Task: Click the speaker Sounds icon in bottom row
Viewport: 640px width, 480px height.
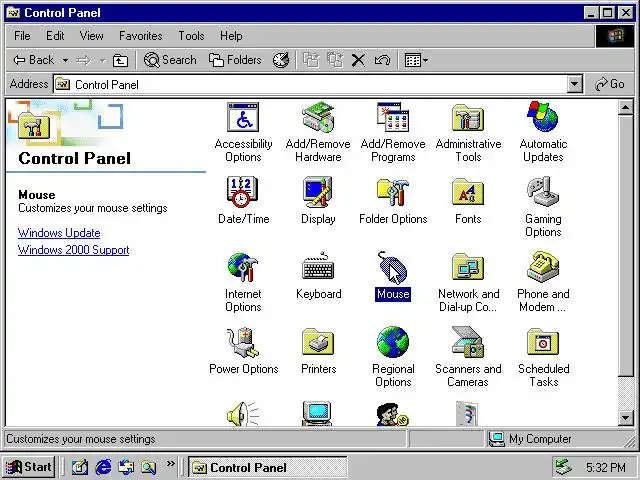Action: [242, 414]
